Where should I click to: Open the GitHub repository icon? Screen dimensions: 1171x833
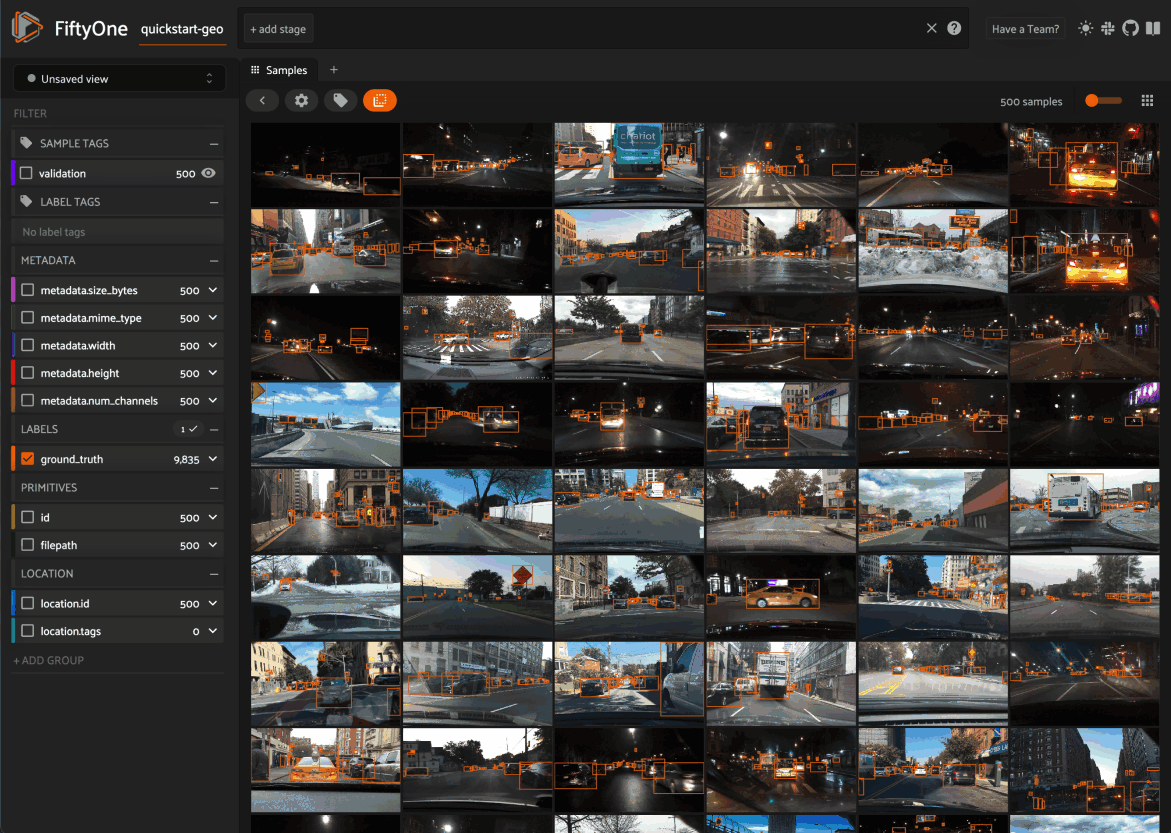(x=1130, y=28)
